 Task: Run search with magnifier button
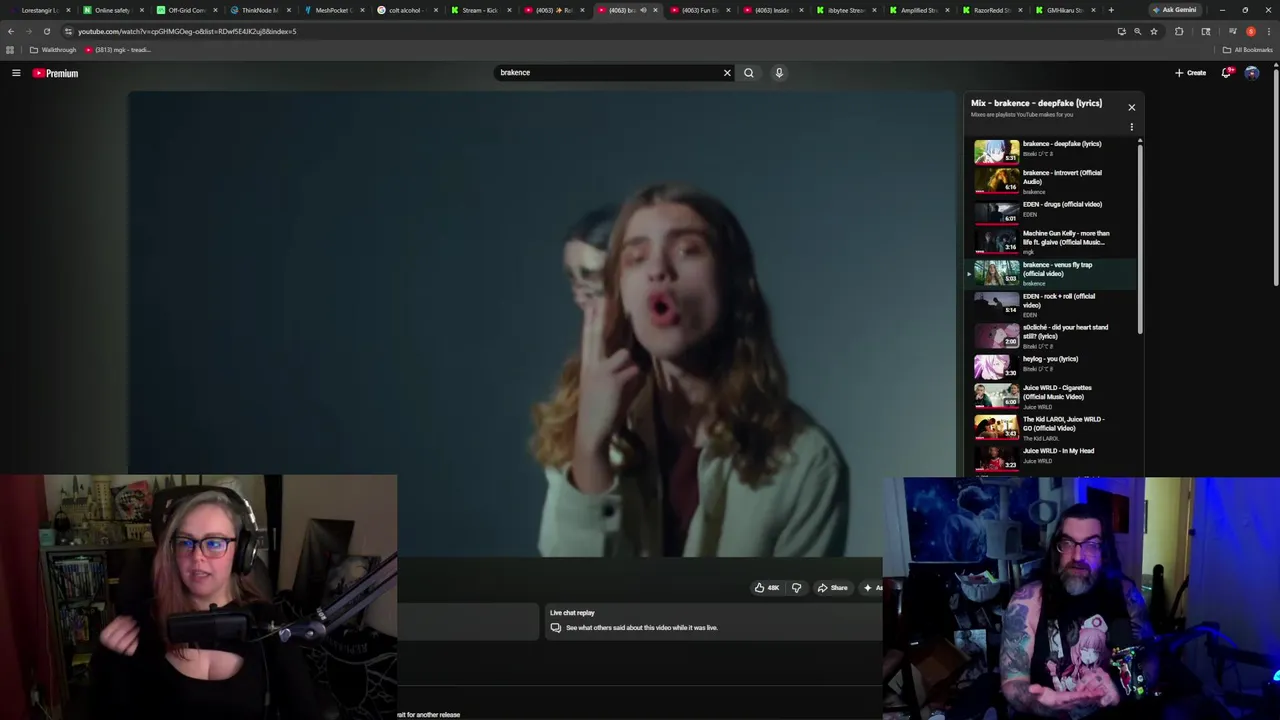[748, 73]
